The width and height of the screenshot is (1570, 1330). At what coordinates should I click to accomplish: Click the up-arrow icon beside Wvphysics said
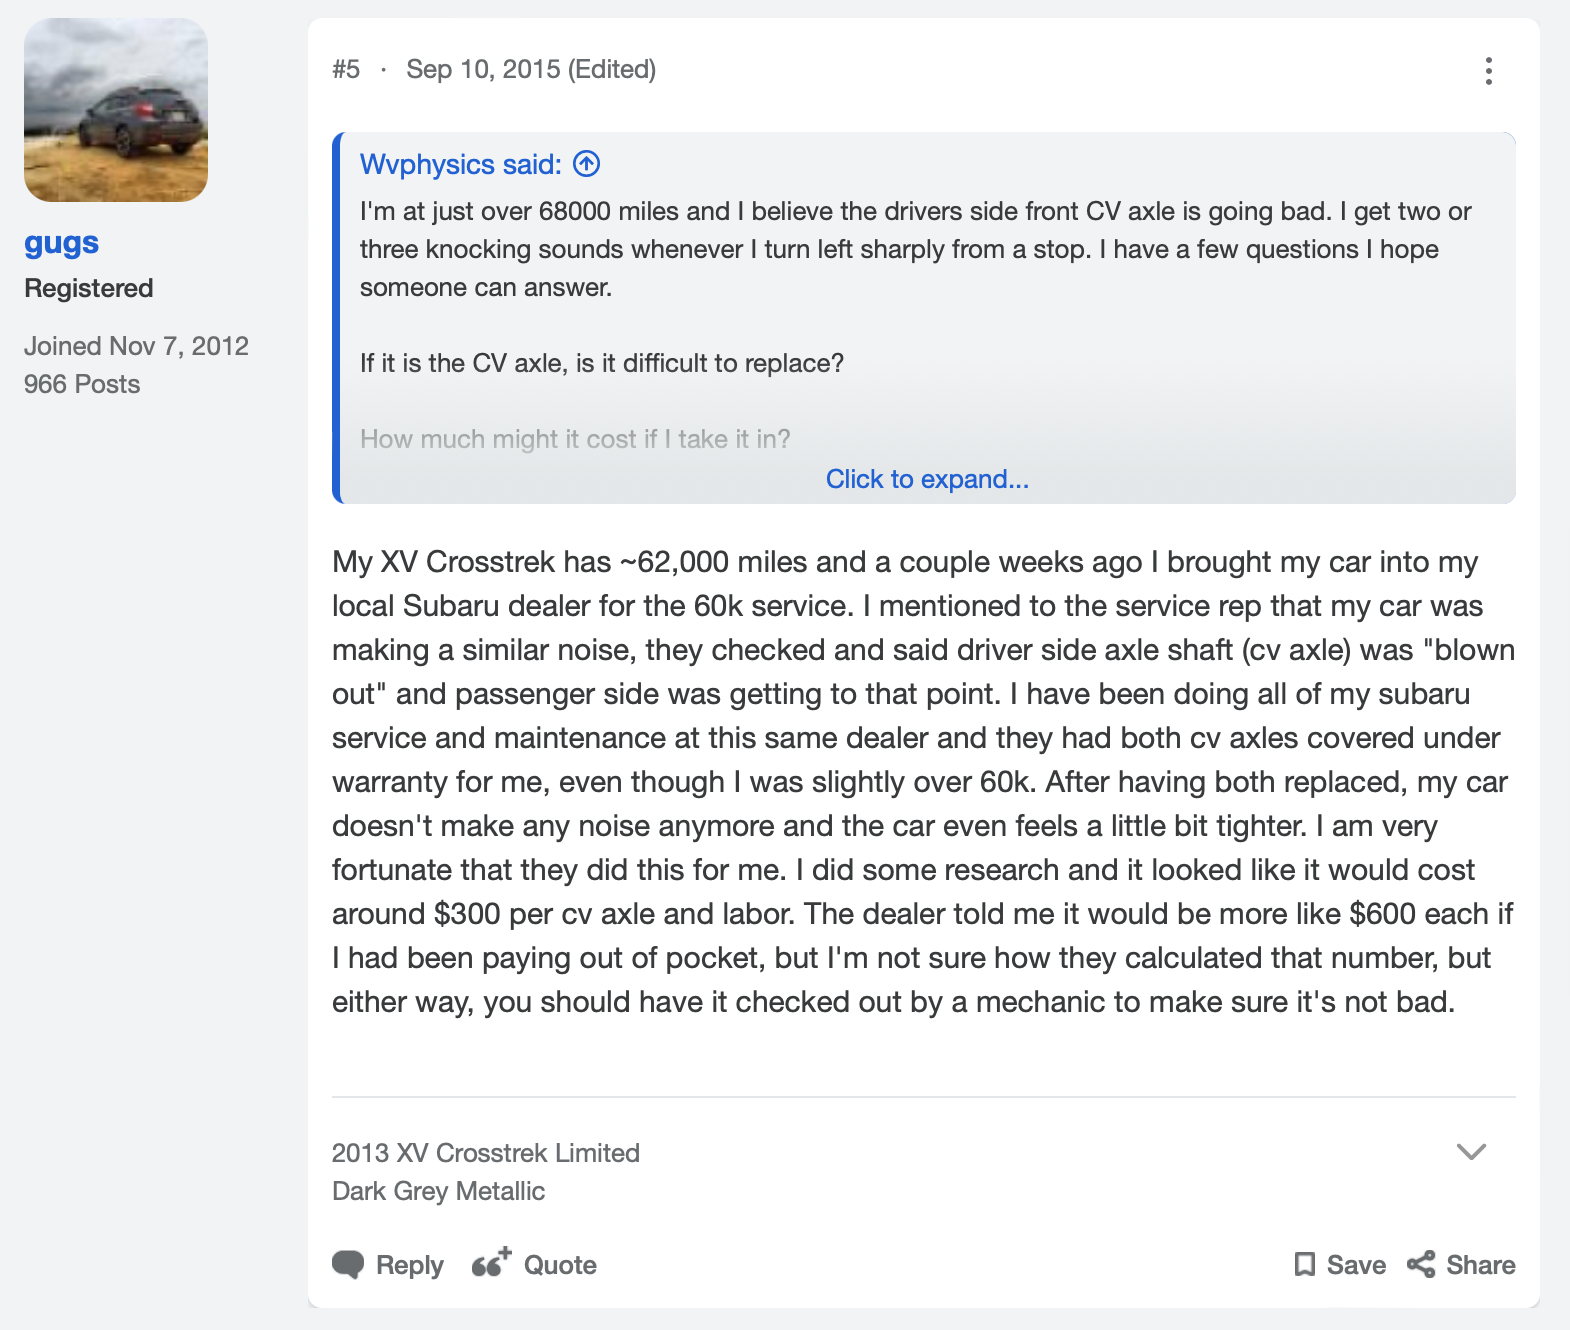click(x=587, y=164)
